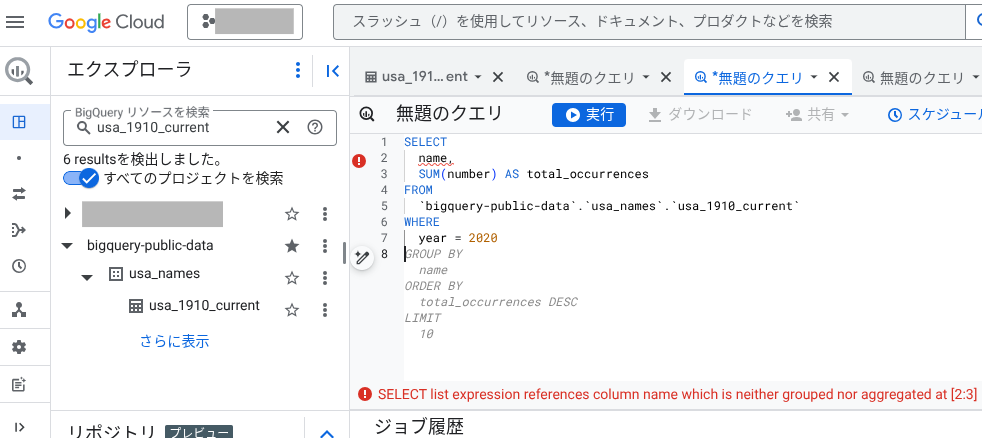Image resolution: width=982 pixels, height=438 pixels.
Task: Open the スケジュール schedule option
Action: [x=934, y=115]
